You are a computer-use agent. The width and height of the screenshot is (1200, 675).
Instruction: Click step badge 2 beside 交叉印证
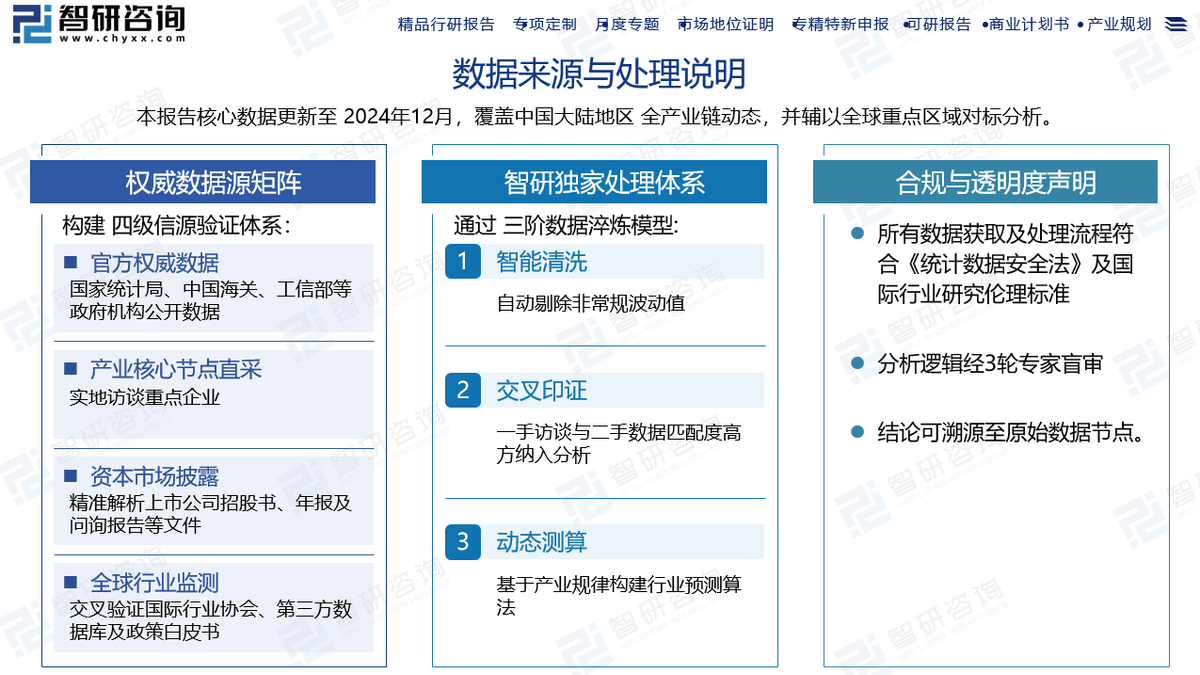tap(462, 391)
